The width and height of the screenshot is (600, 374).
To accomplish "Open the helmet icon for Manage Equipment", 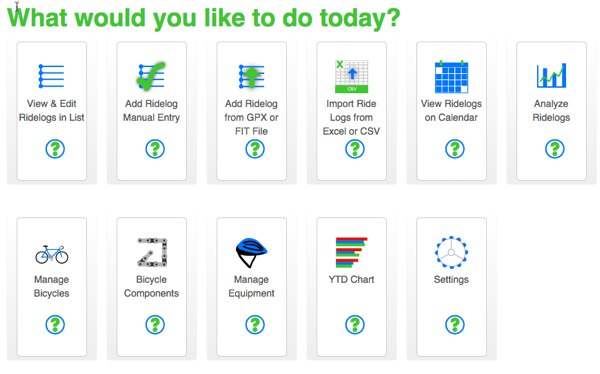I will 251,252.
